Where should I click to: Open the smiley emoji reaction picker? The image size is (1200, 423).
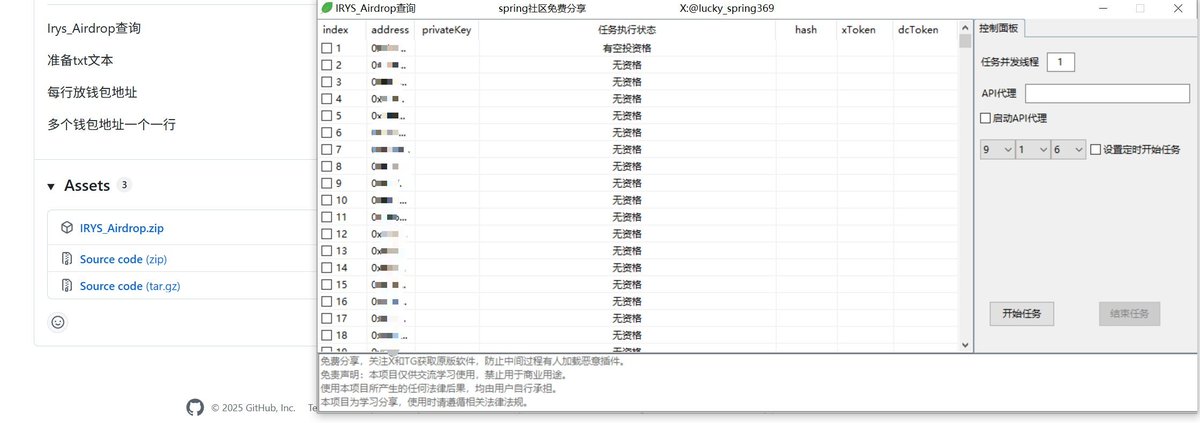coord(58,322)
